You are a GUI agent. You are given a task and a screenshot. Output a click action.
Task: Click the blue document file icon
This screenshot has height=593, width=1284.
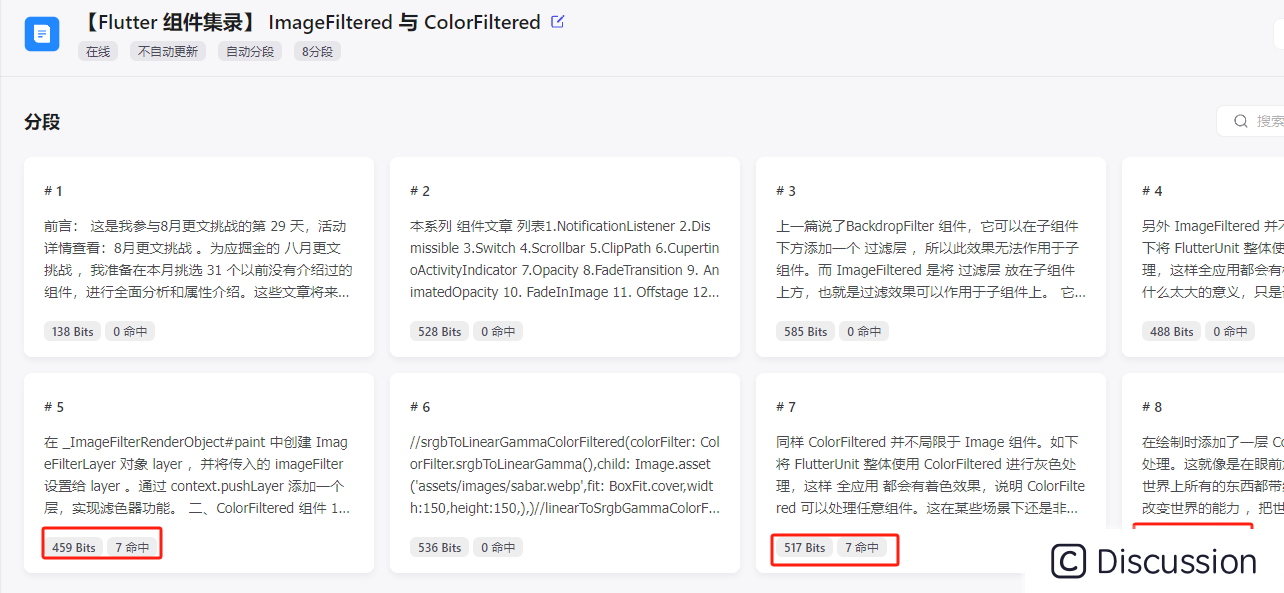tap(42, 34)
